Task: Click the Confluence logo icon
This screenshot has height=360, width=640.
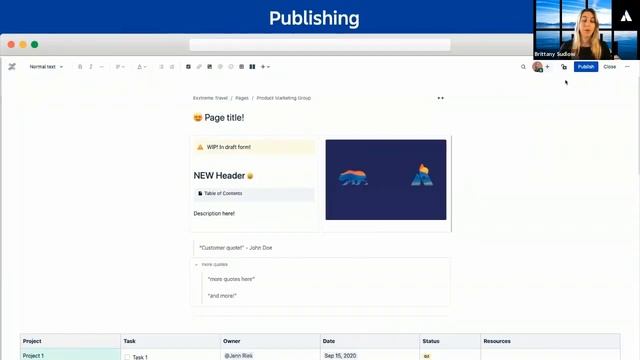Action: tap(12, 67)
